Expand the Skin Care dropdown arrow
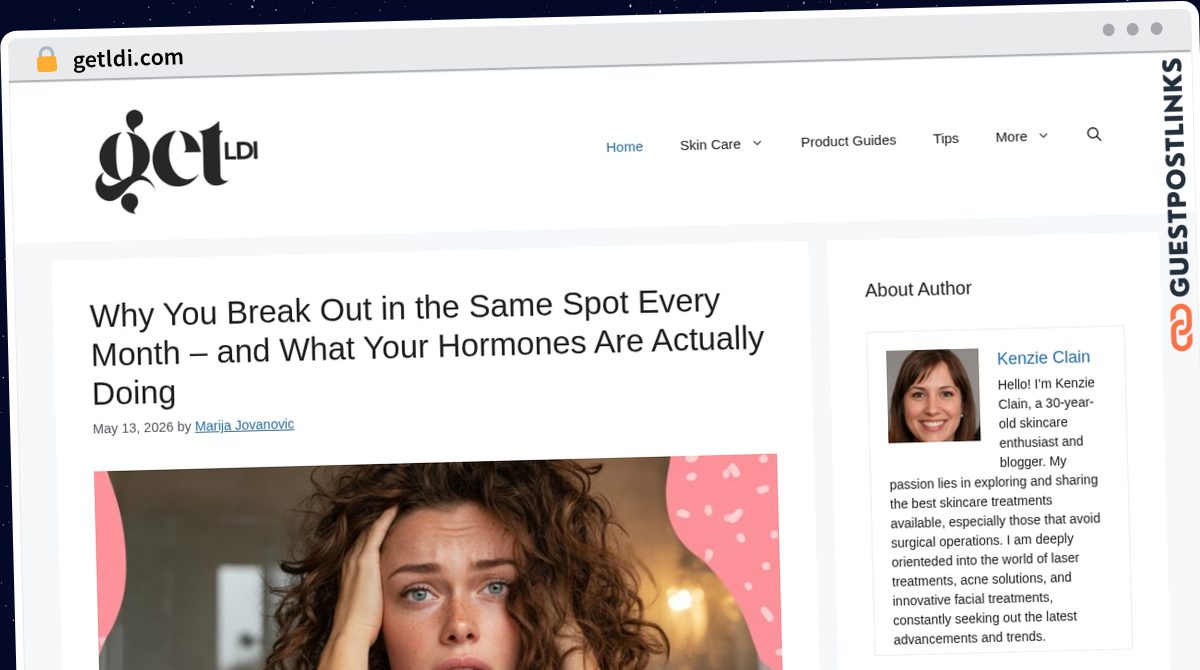Screen dimensions: 1200x670 757,143
